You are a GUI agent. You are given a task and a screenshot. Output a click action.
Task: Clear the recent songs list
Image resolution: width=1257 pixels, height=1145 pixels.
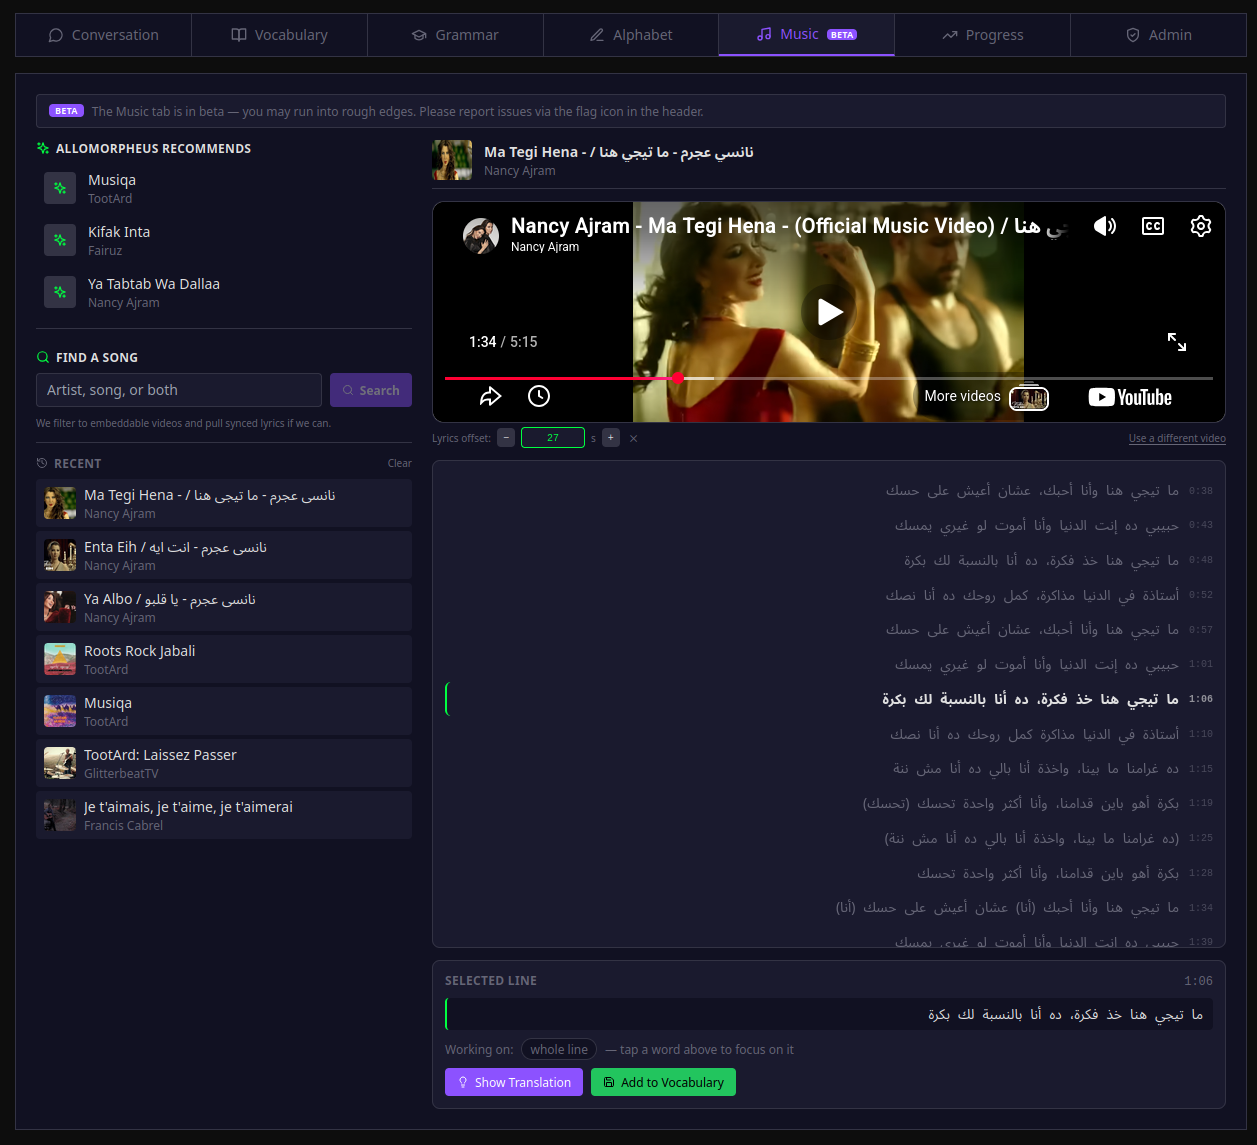point(399,463)
